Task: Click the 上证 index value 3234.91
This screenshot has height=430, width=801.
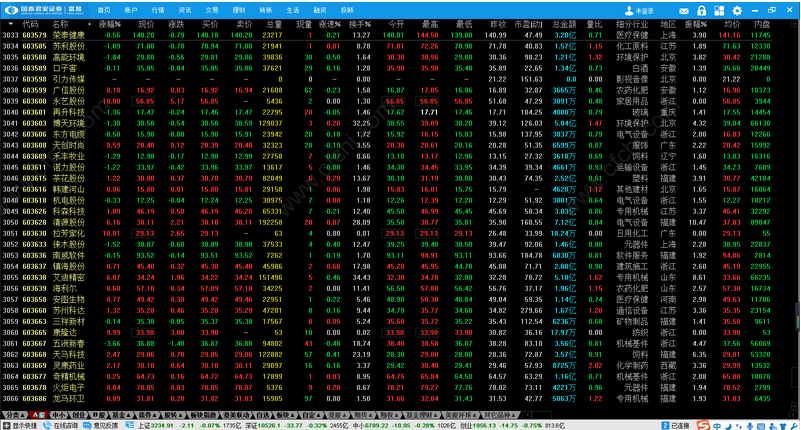Action: click(x=162, y=425)
